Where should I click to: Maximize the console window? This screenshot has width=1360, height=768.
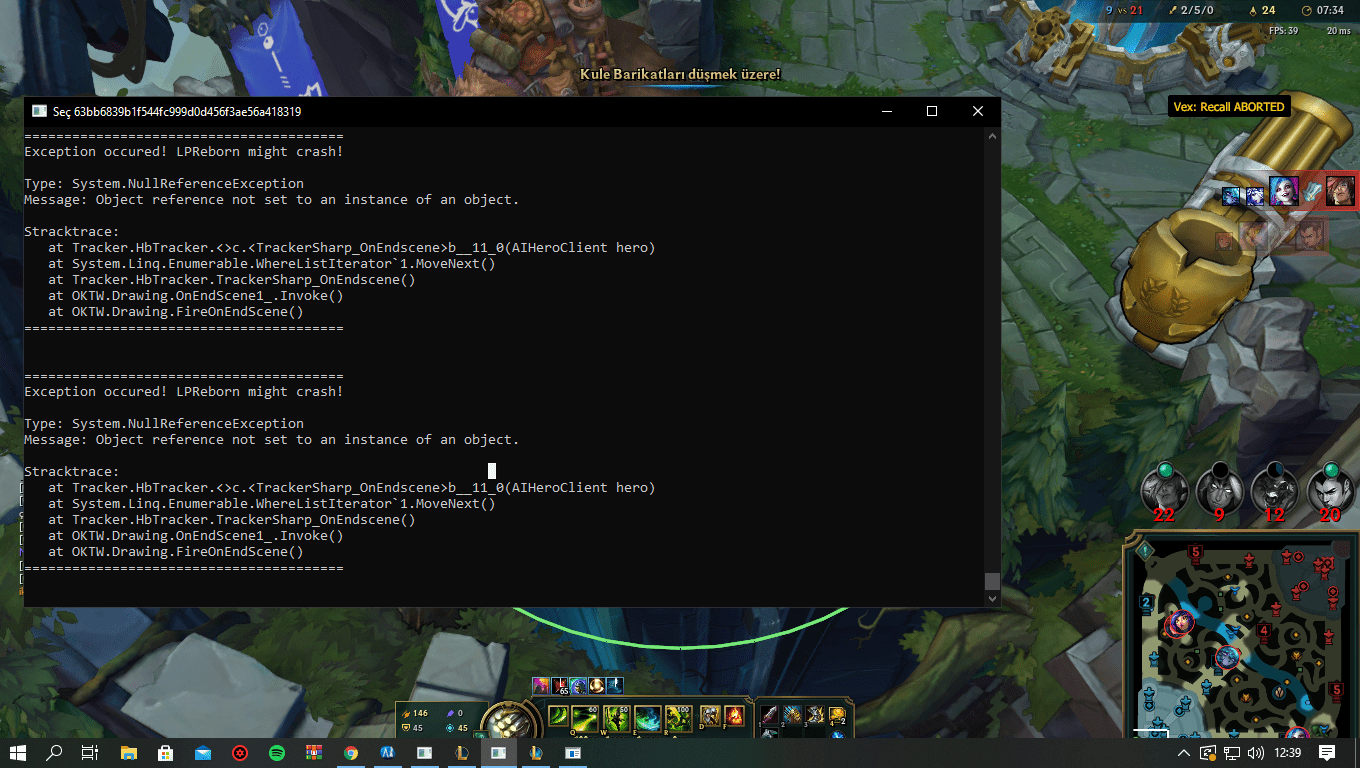click(932, 111)
